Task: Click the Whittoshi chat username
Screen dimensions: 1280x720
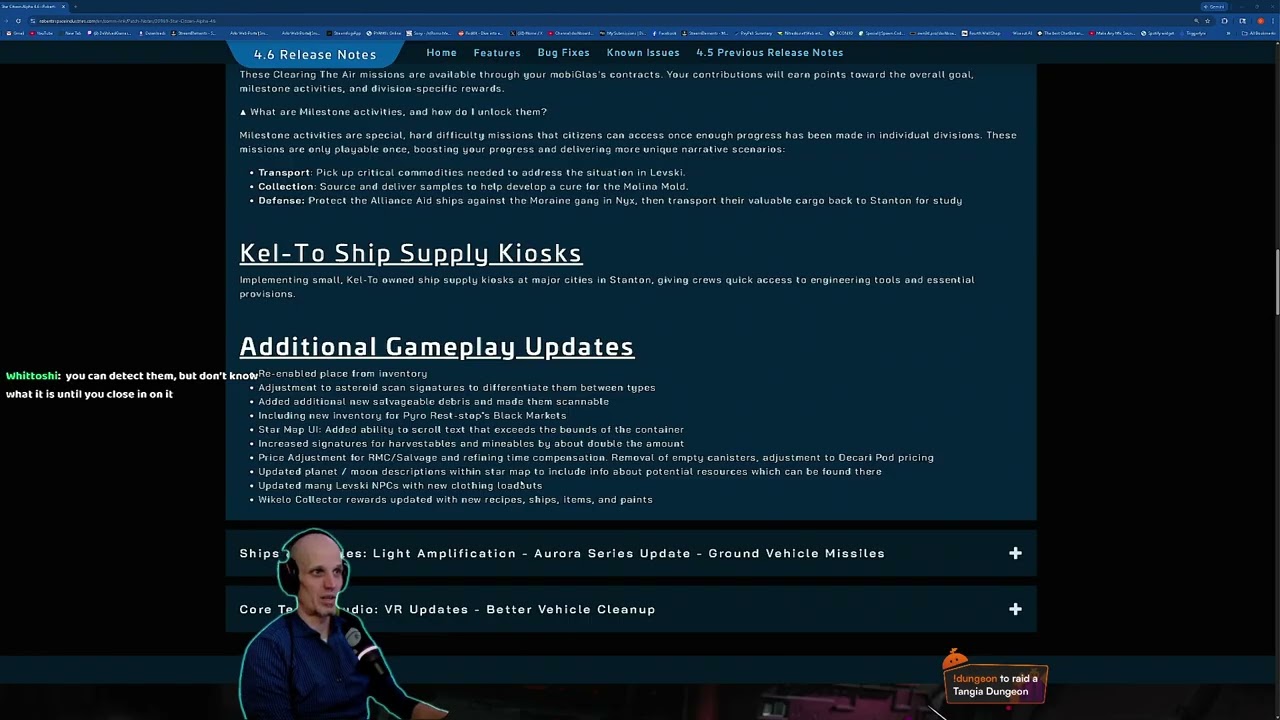Action: (x=32, y=376)
